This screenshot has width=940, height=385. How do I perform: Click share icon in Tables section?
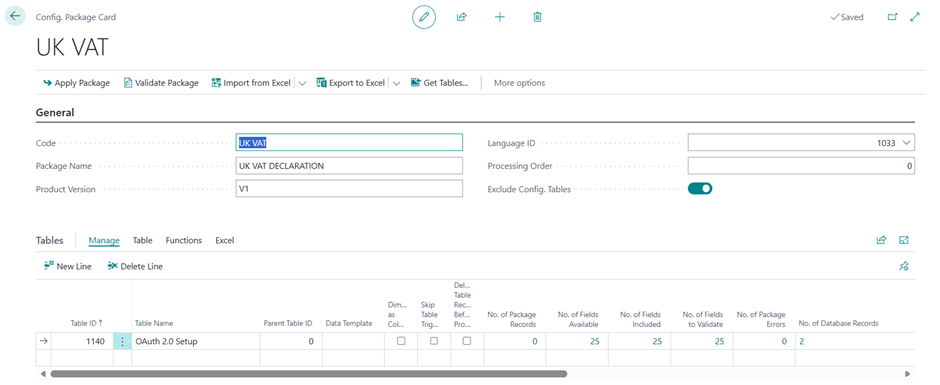point(881,240)
